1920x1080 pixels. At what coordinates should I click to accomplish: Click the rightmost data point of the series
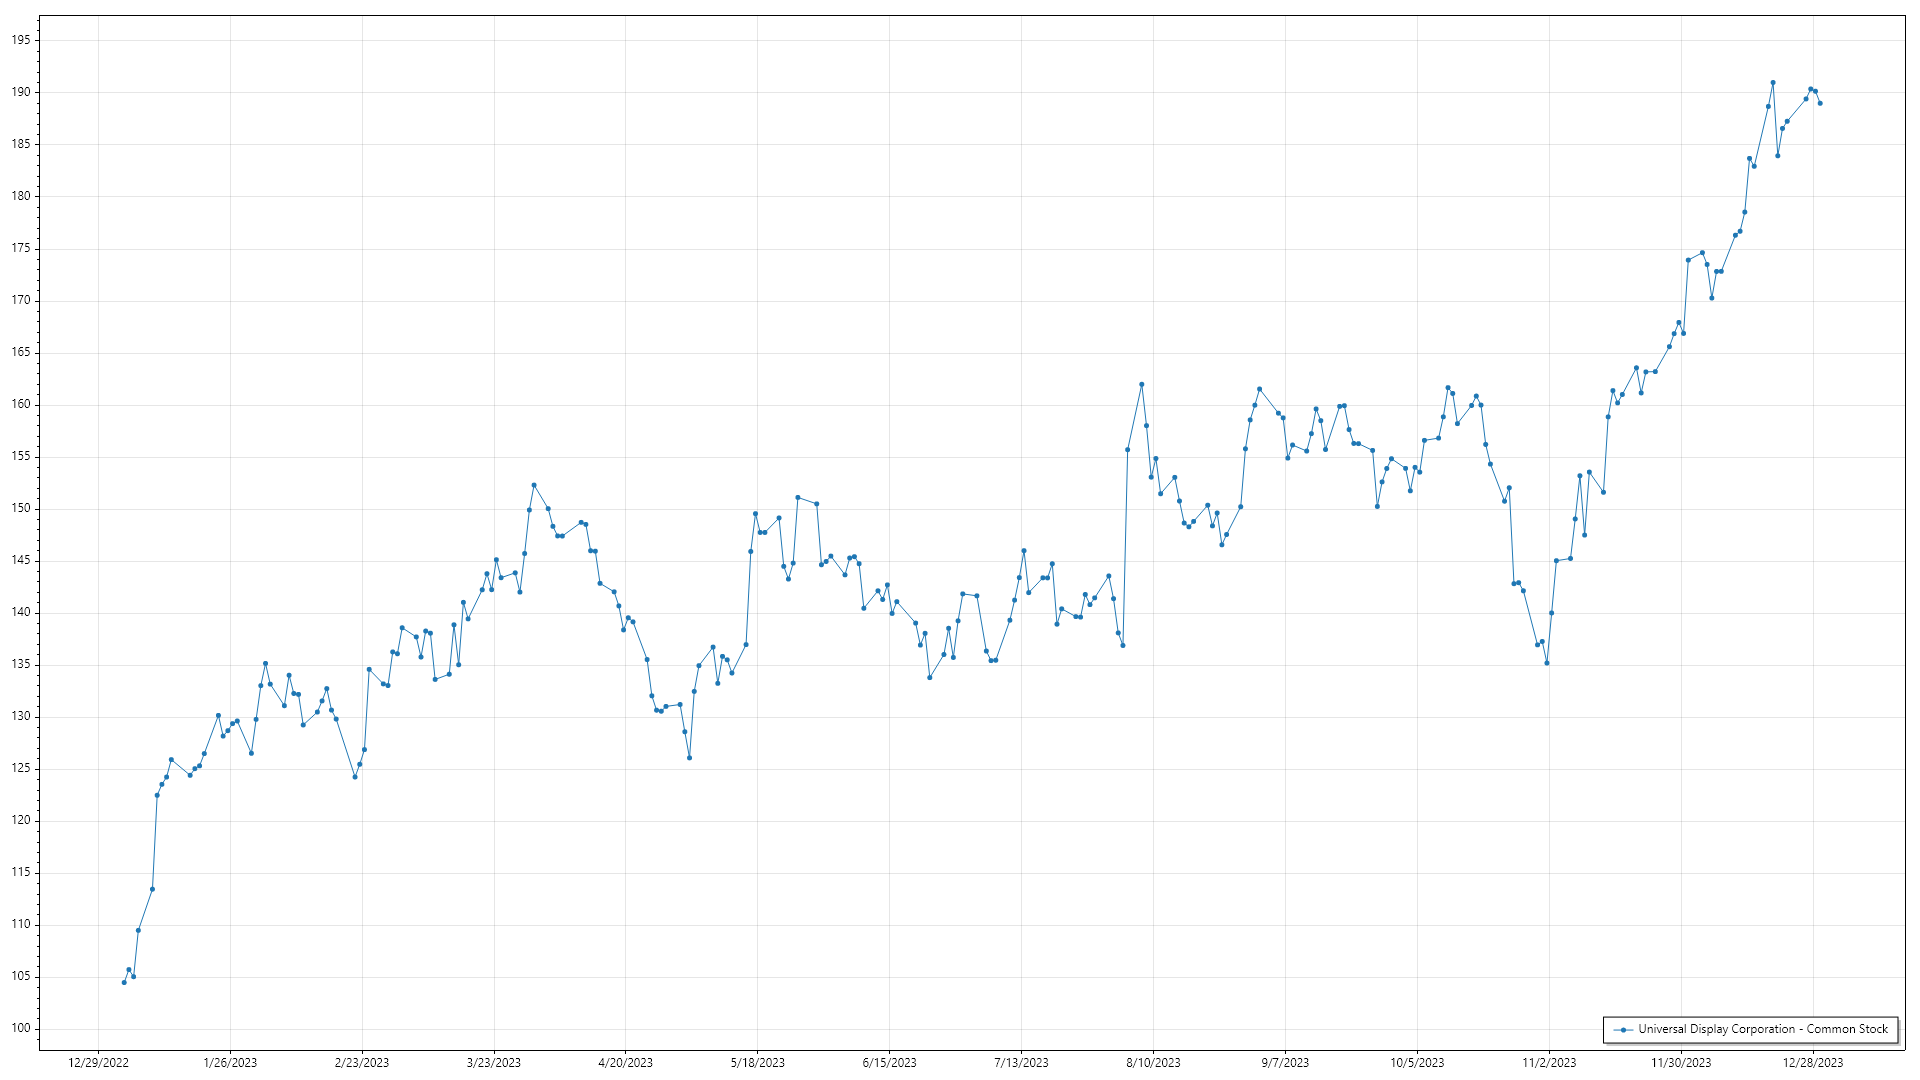tap(1820, 103)
